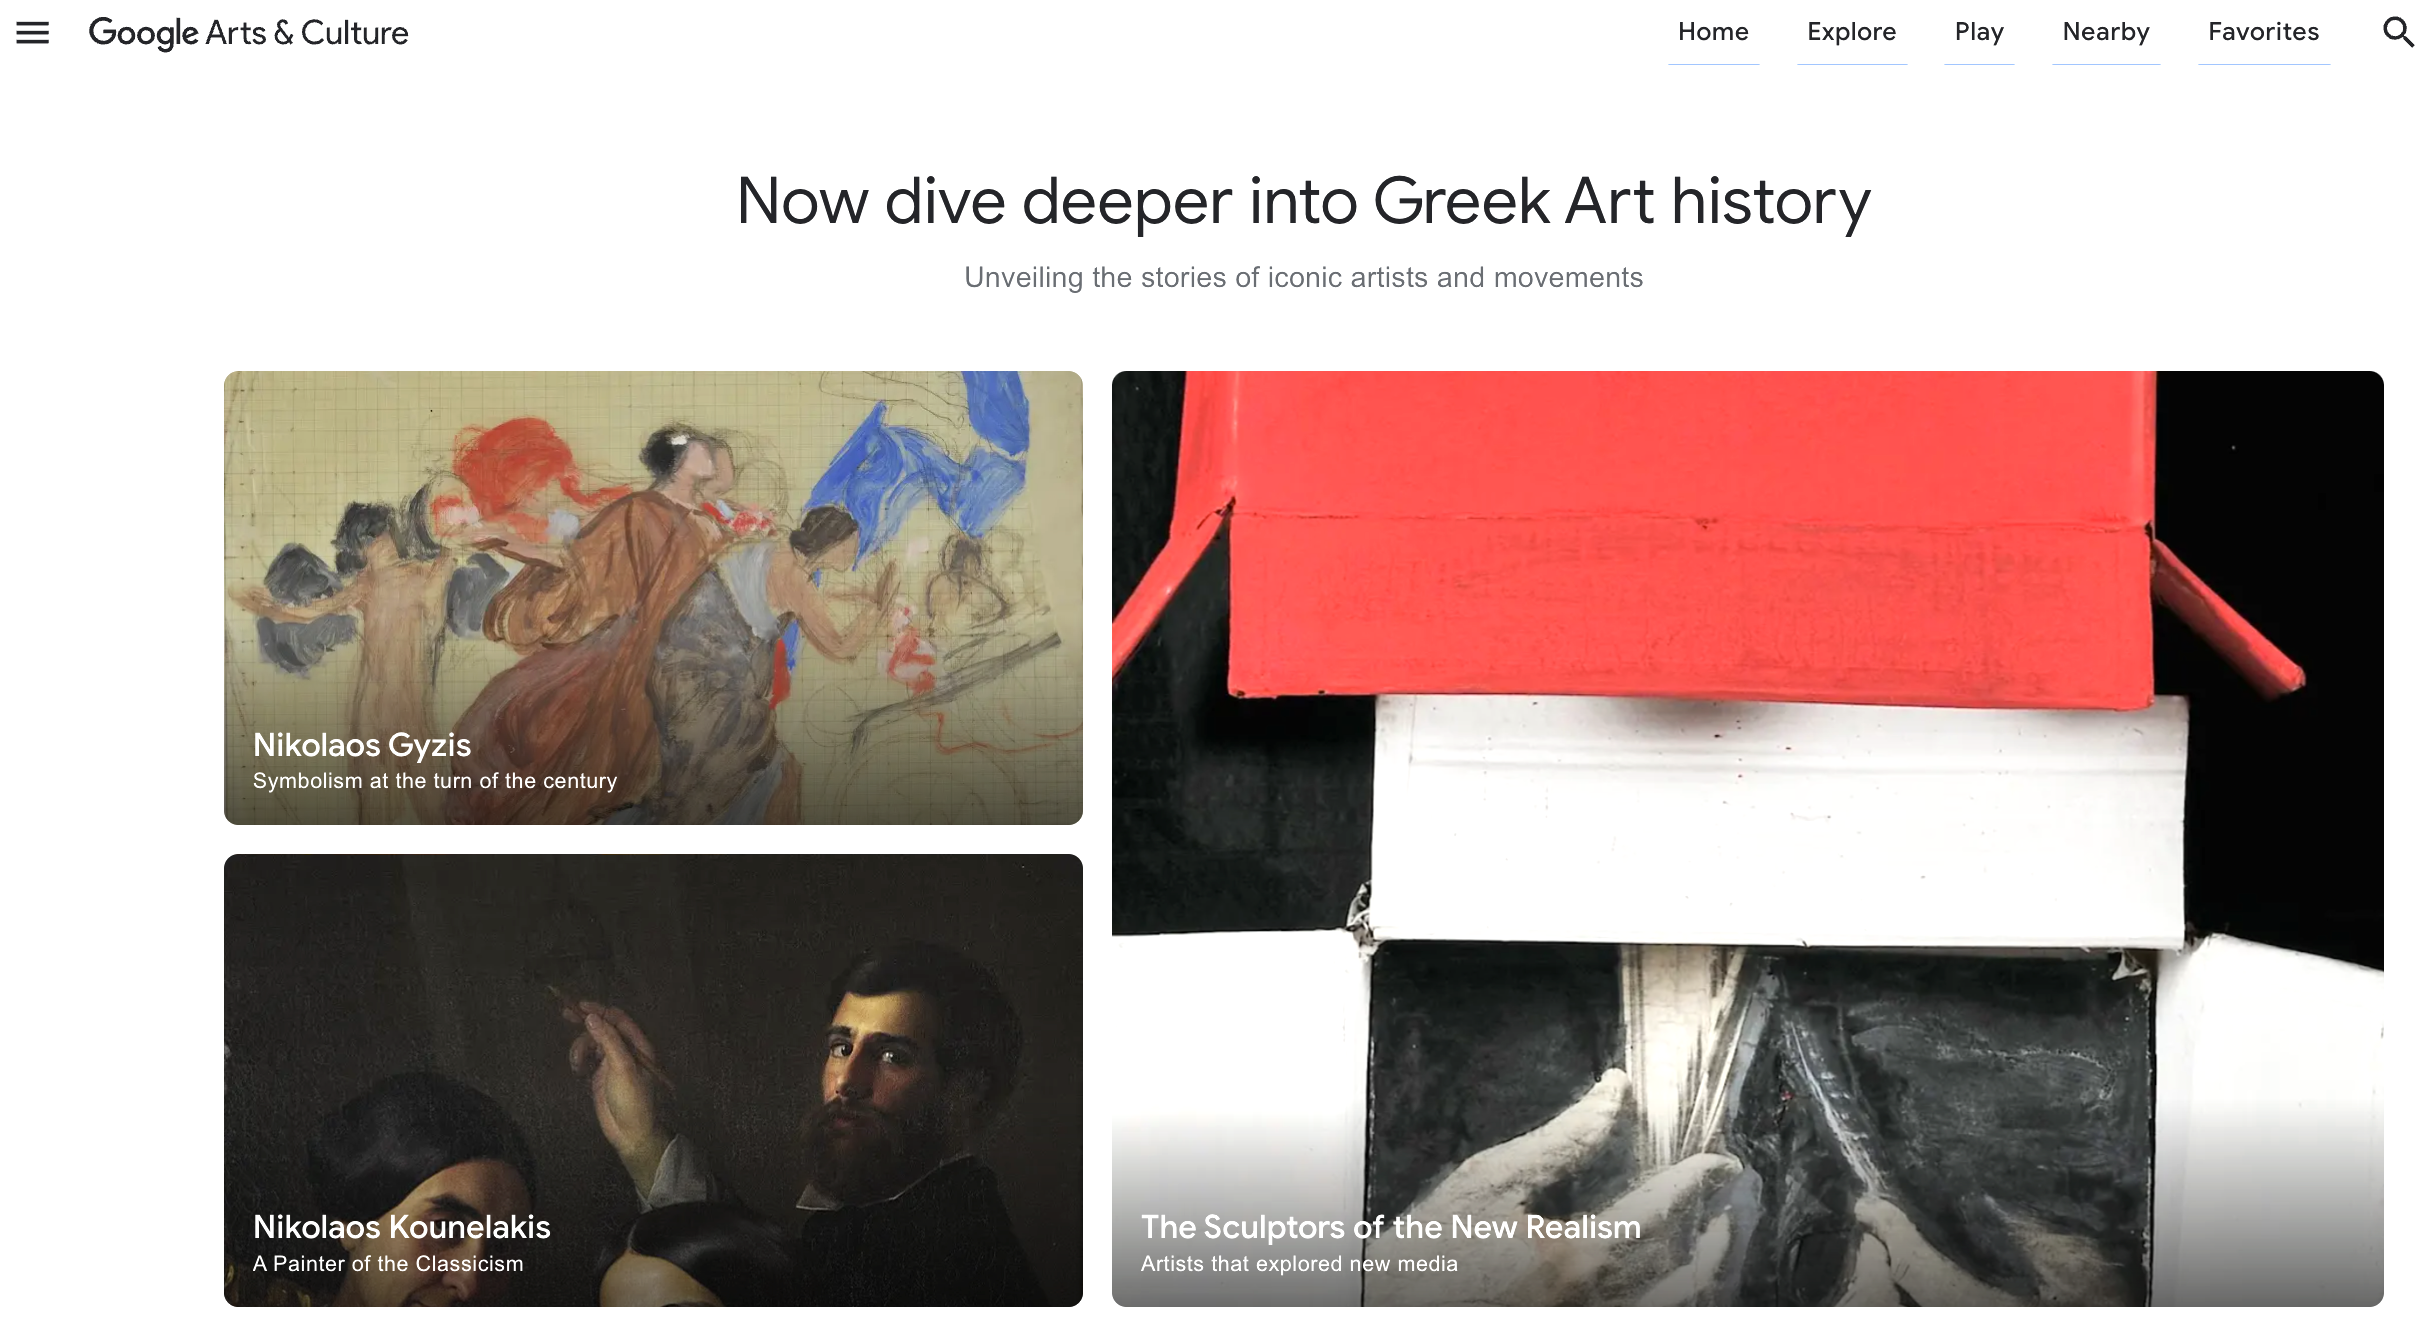Click the Google Arts & Culture logo
Screen dimensions: 2424x1334
coord(248,33)
